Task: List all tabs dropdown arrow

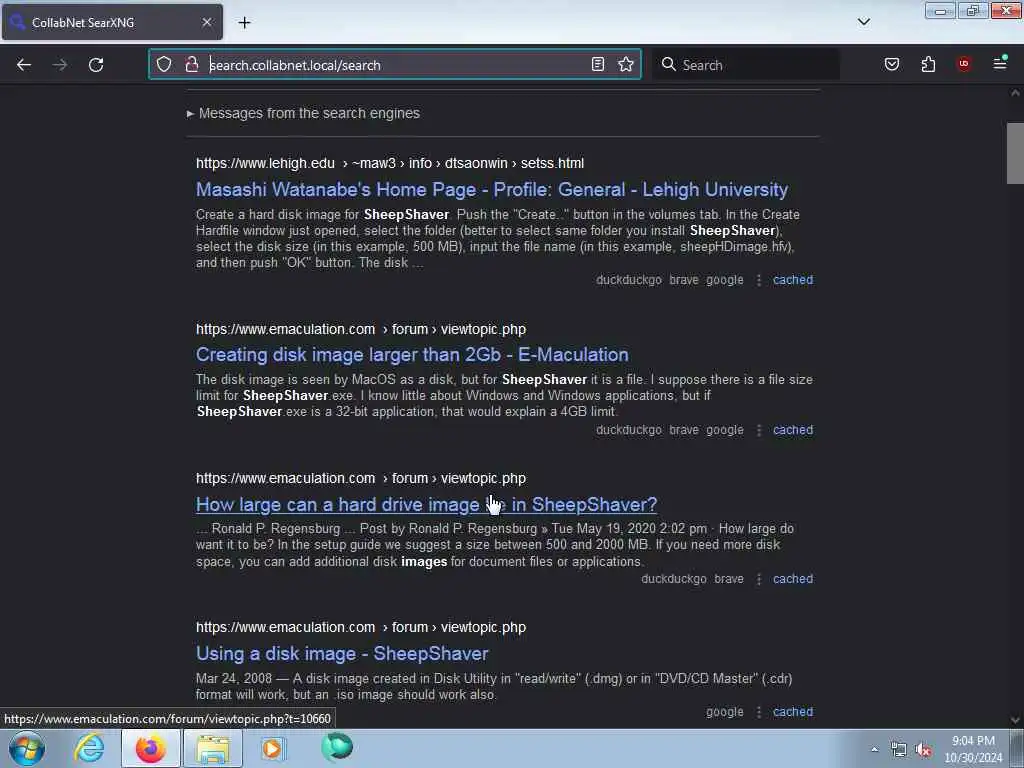Action: 863,22
